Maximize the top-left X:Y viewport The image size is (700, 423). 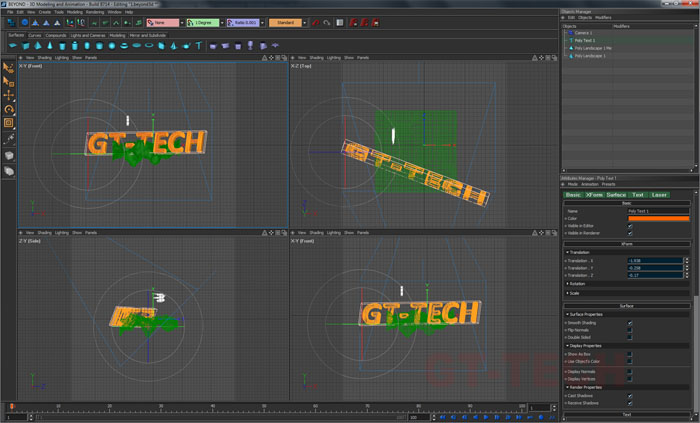284,58
